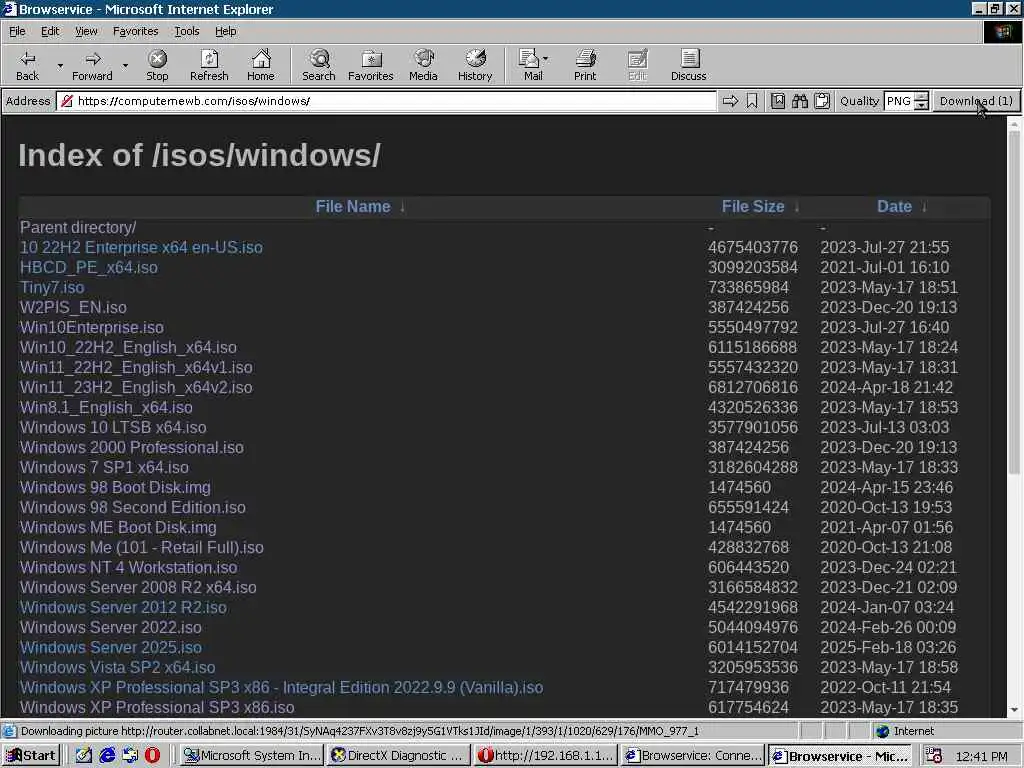Open the Discuss toolbar button
The image size is (1024, 768).
click(x=688, y=65)
